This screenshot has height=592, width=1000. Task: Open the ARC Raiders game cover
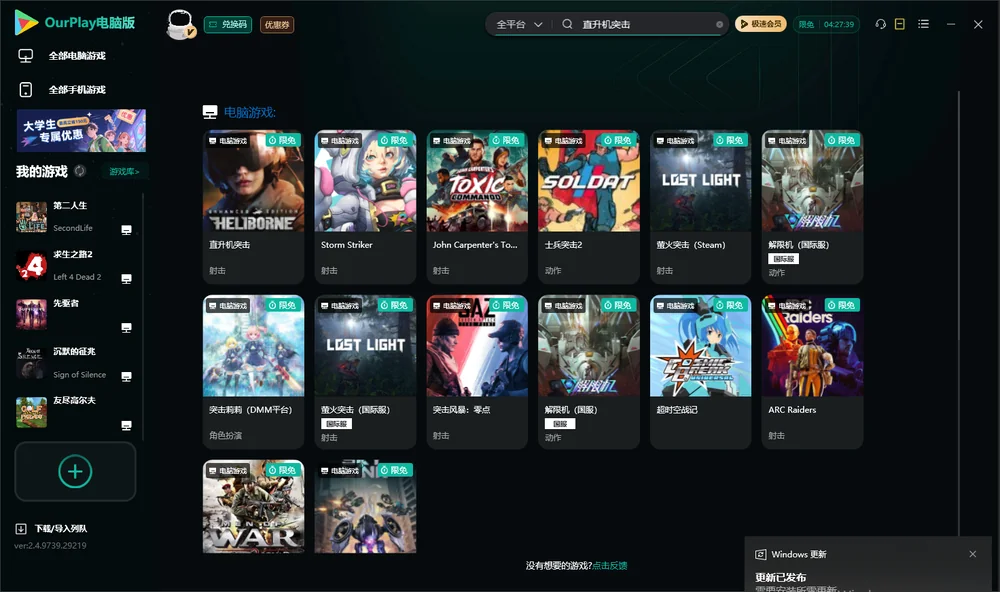click(812, 346)
